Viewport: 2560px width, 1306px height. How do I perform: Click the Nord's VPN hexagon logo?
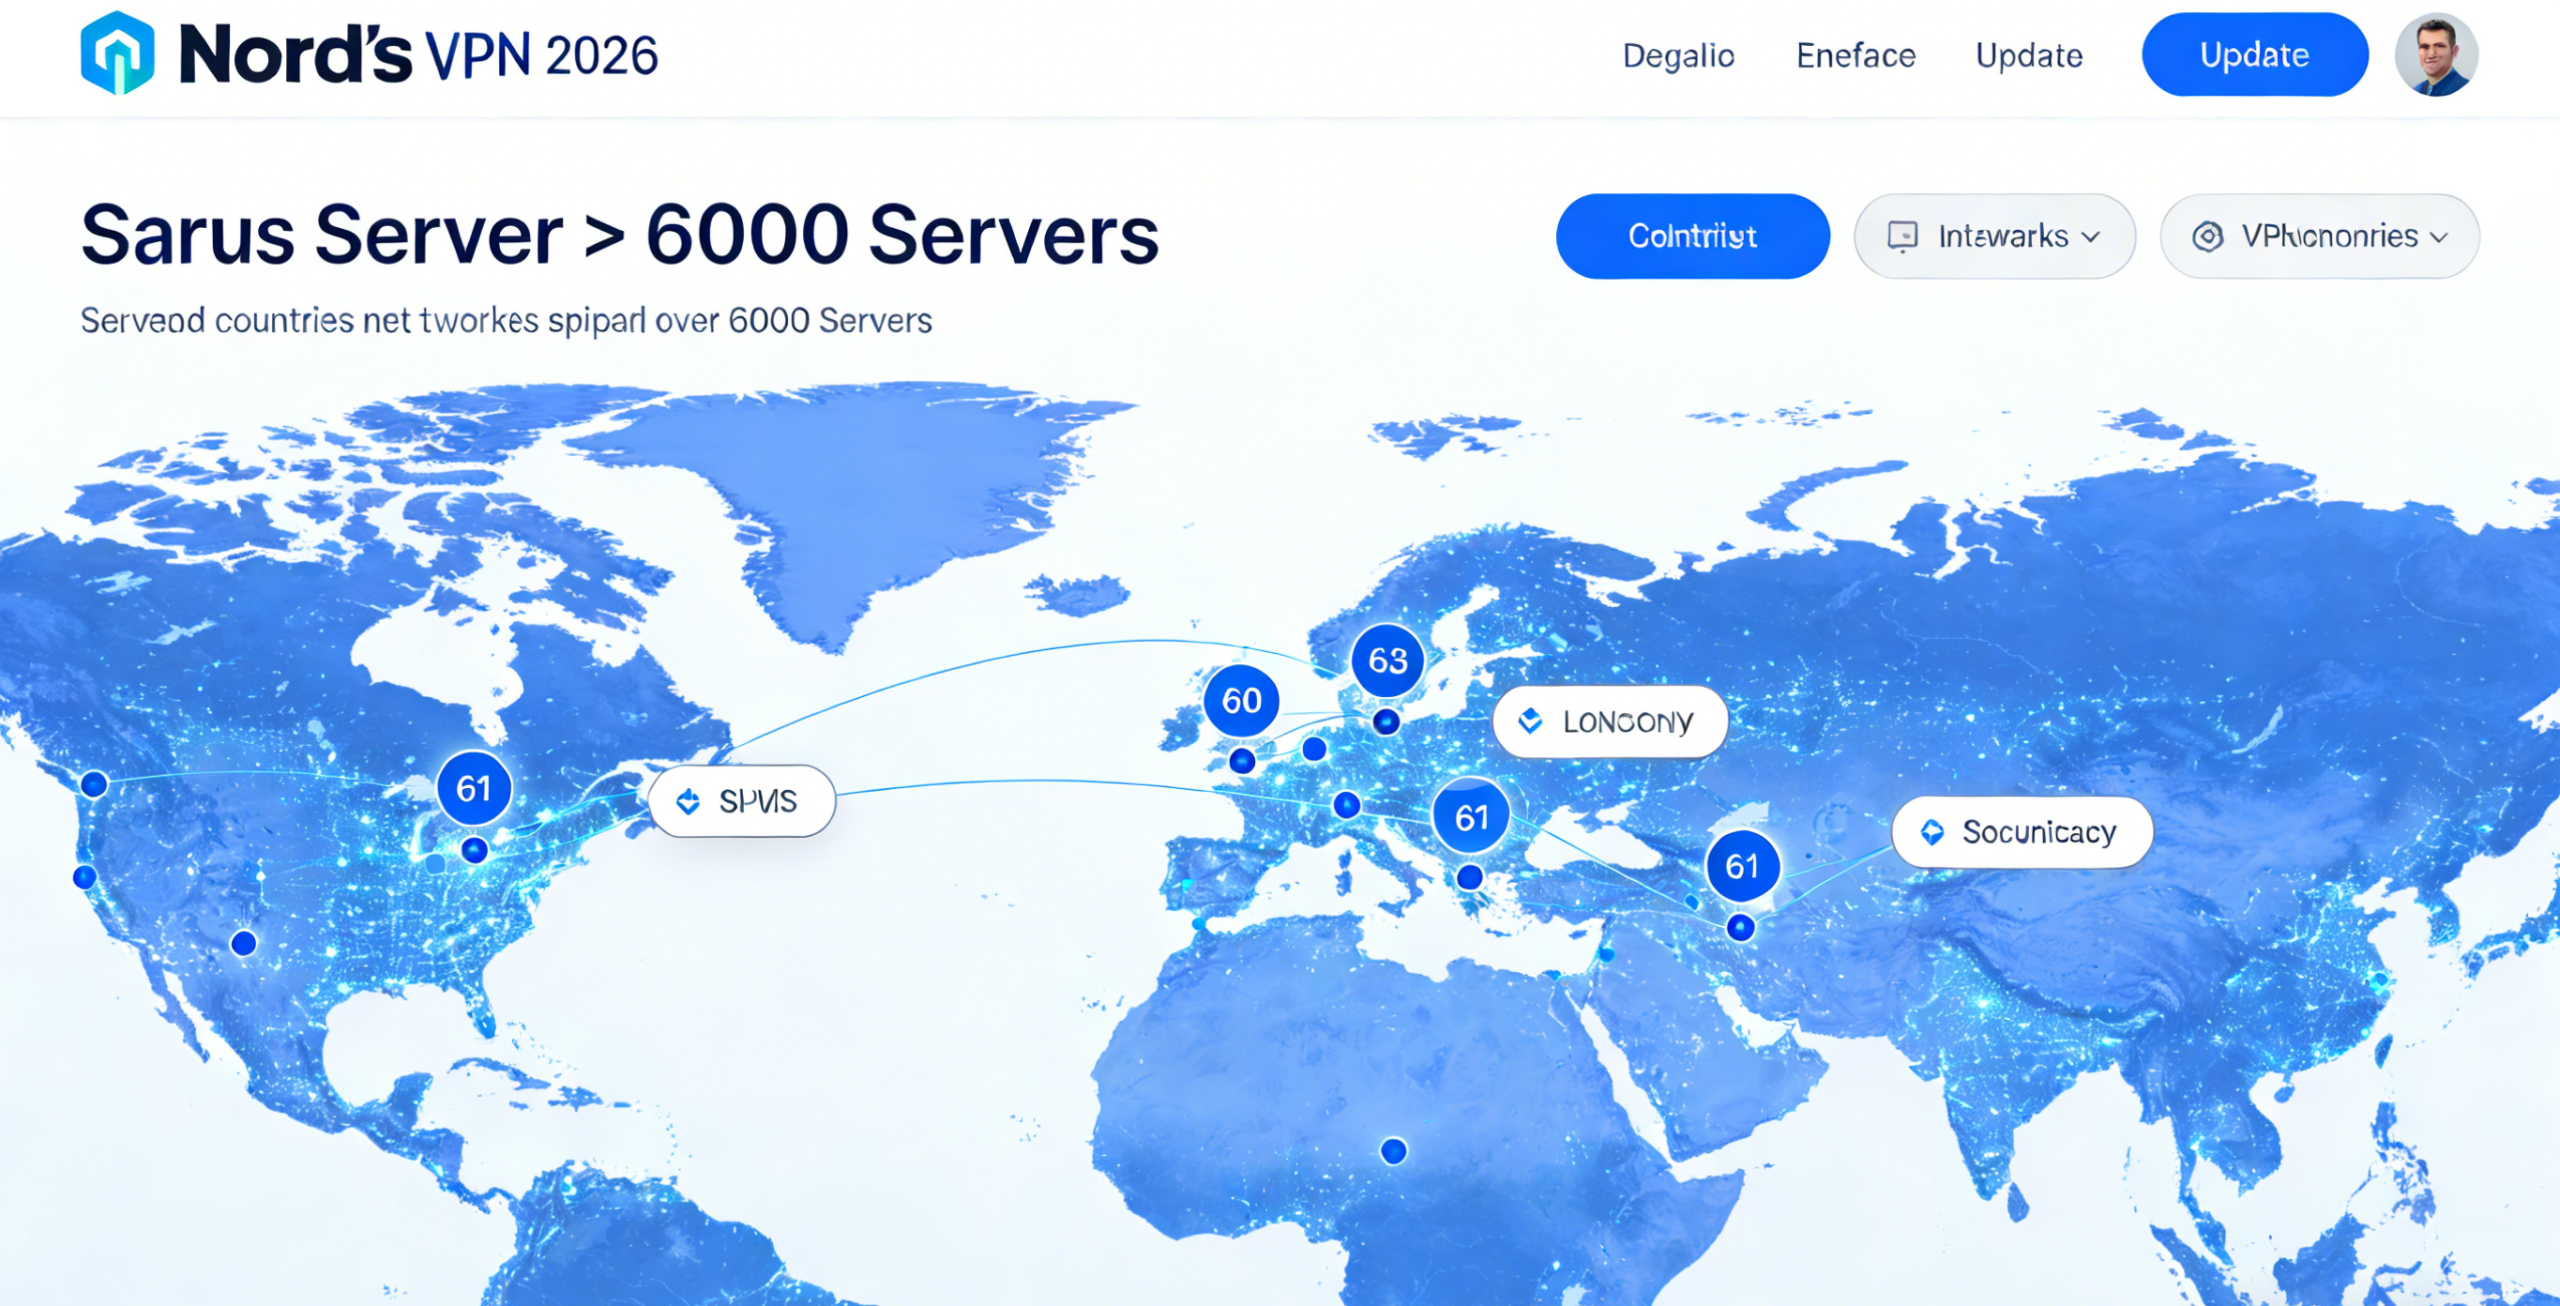(x=117, y=53)
